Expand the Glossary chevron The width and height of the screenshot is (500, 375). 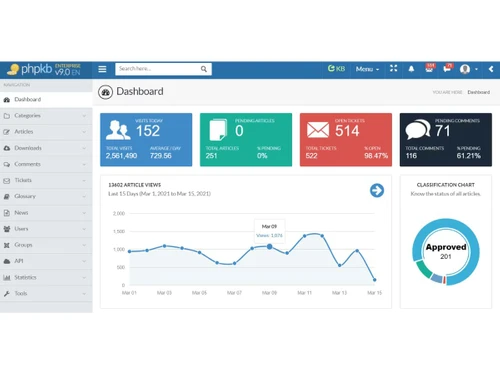tap(84, 196)
